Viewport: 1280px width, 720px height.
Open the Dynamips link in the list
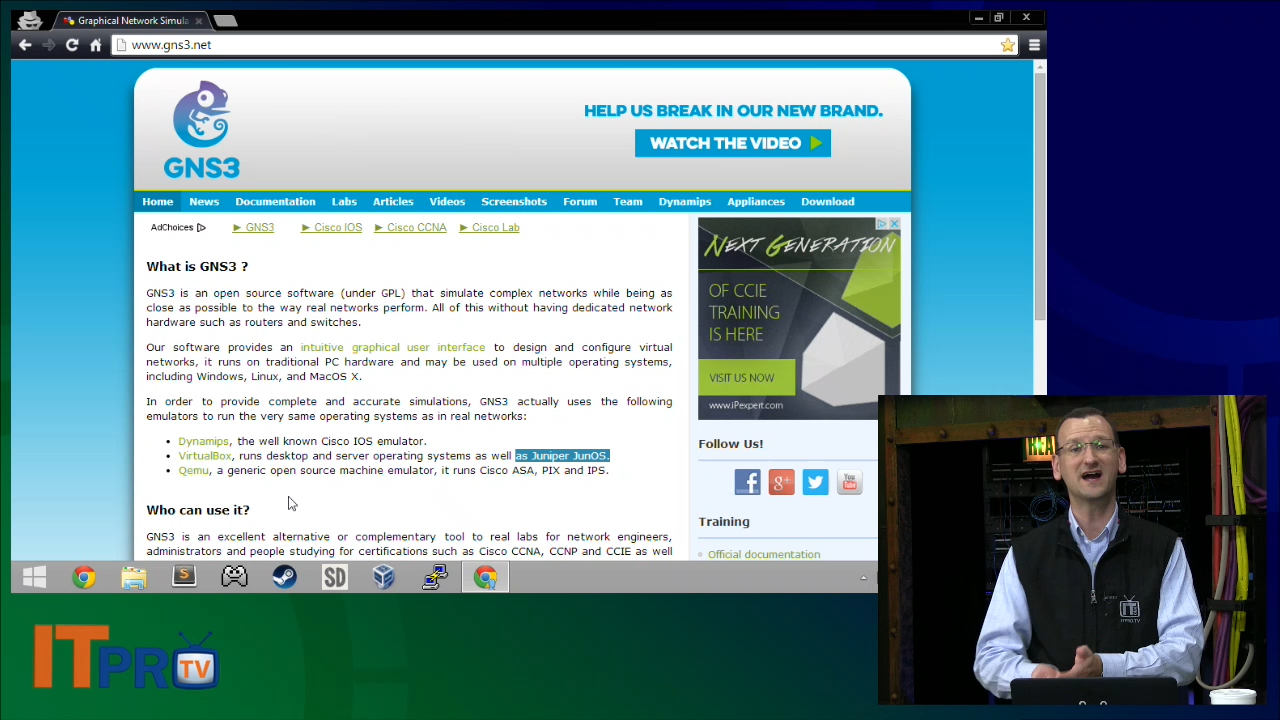click(204, 441)
